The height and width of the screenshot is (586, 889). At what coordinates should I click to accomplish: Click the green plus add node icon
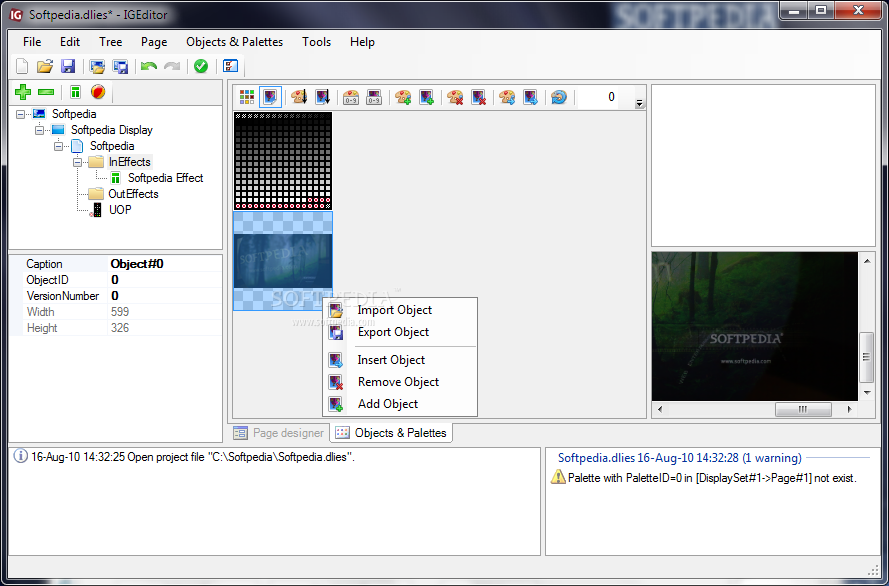pyautogui.click(x=23, y=92)
